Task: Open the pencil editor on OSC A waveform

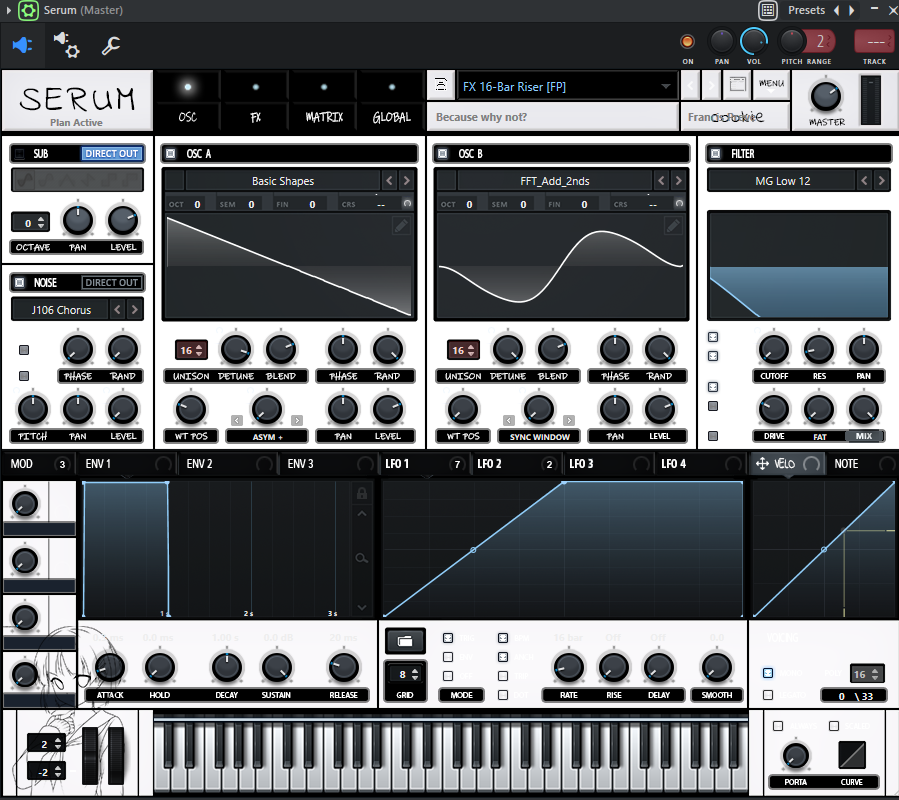Action: (x=401, y=226)
